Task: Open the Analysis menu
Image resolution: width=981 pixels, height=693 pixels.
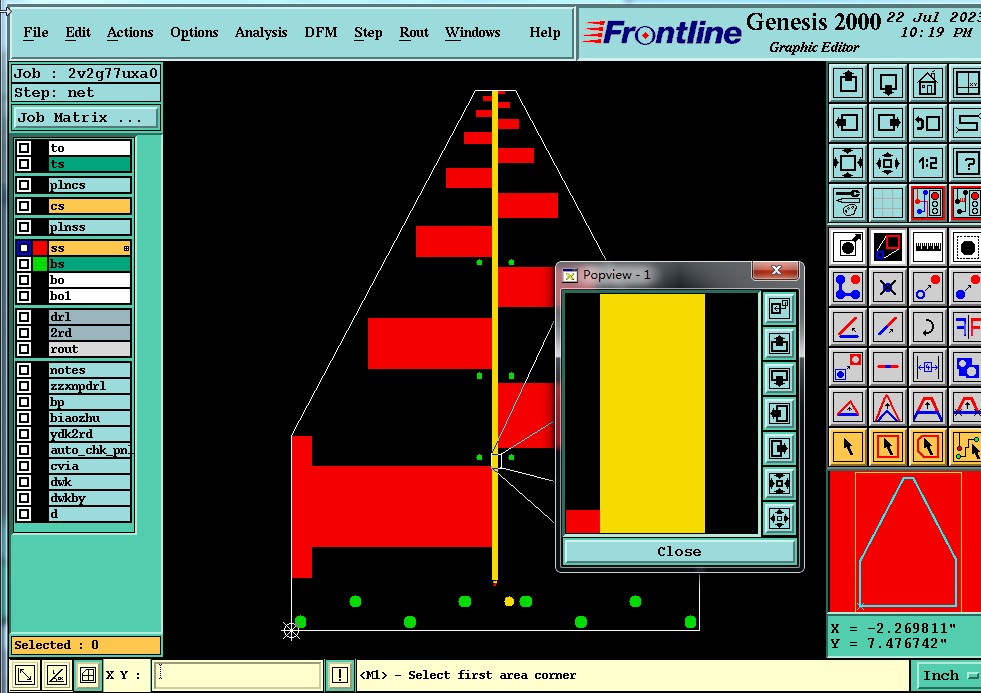Action: tap(261, 33)
